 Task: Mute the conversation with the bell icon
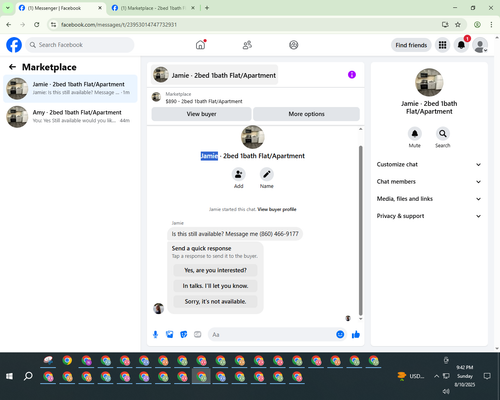[414, 134]
